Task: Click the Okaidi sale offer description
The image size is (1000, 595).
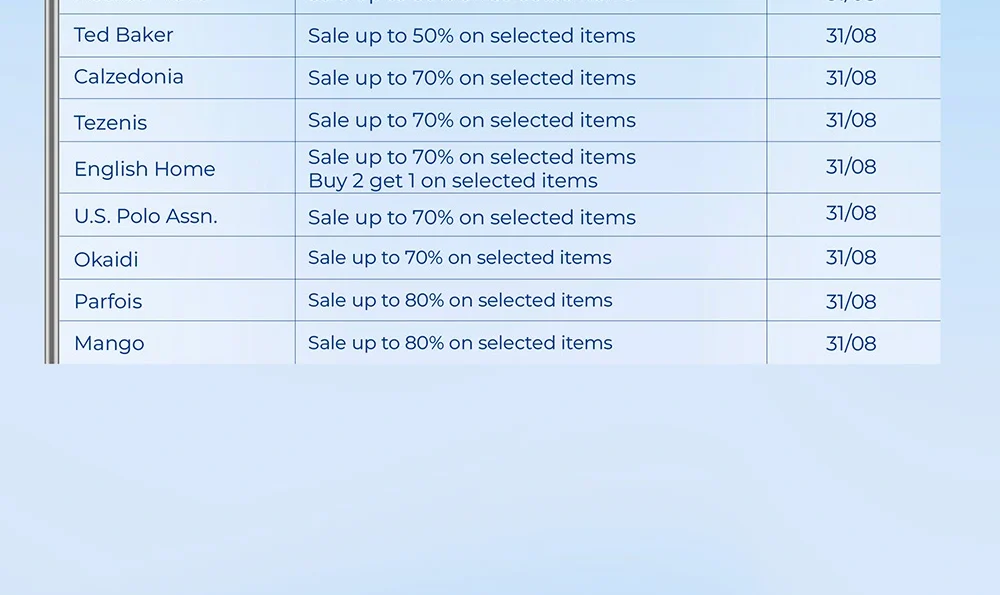Action: [459, 258]
